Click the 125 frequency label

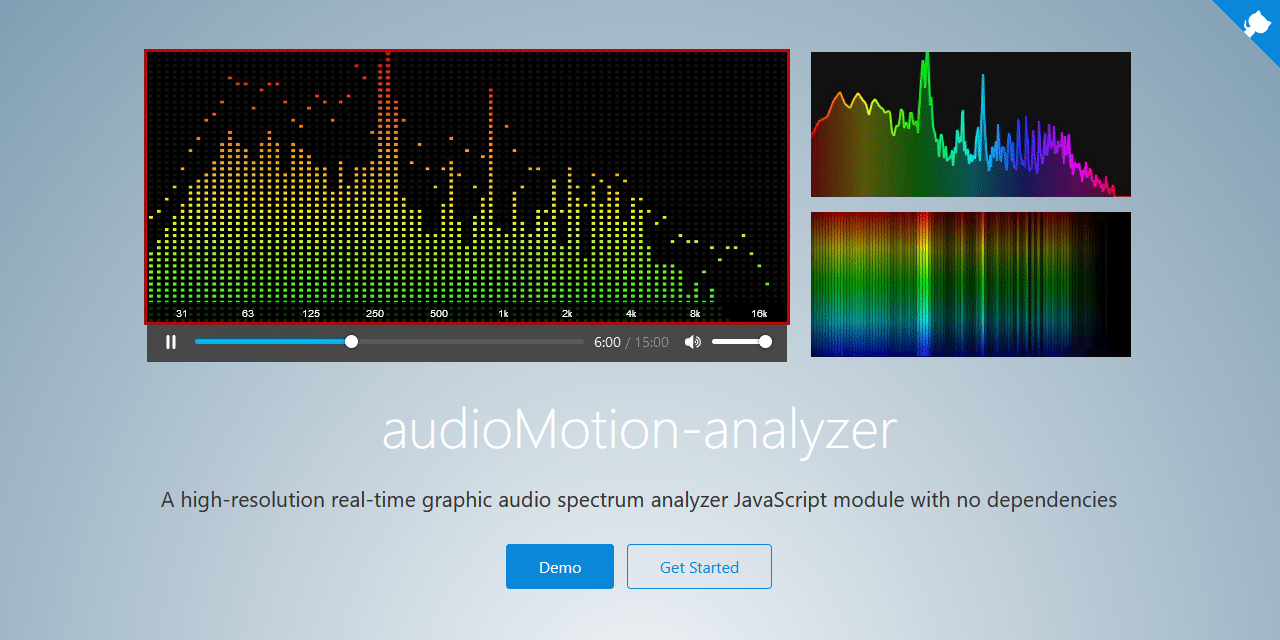point(311,314)
